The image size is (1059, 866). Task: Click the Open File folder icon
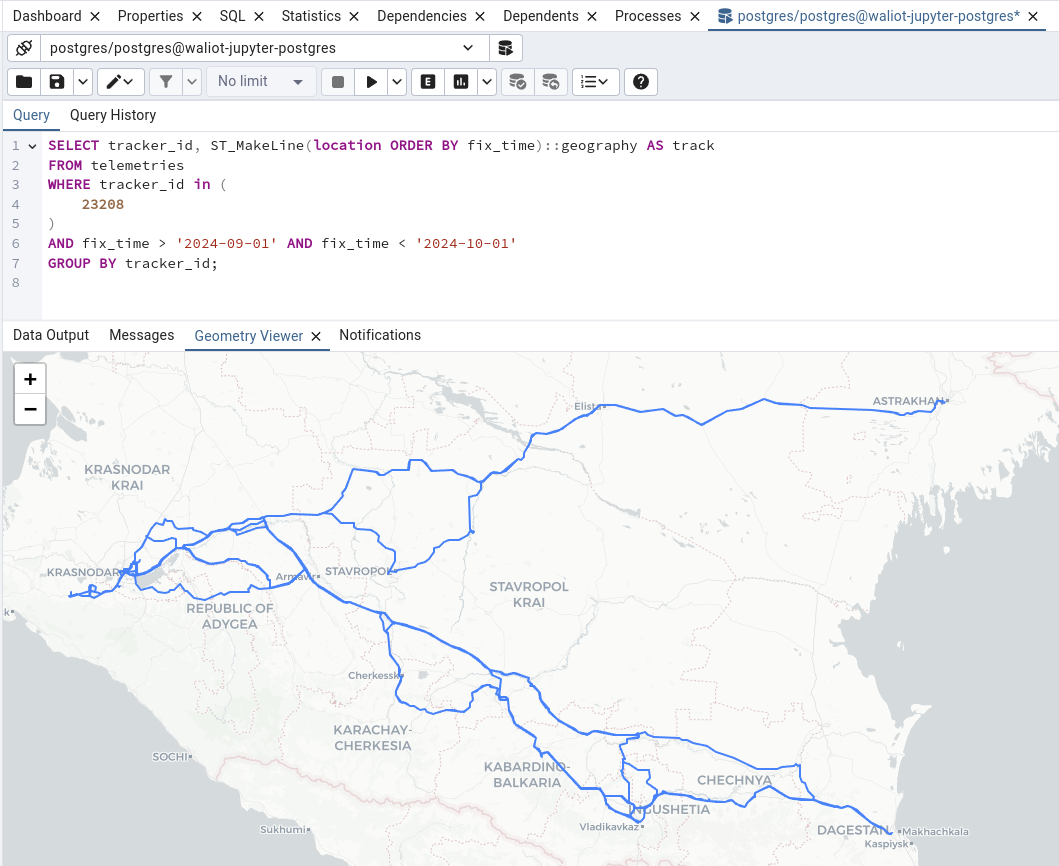[x=24, y=82]
